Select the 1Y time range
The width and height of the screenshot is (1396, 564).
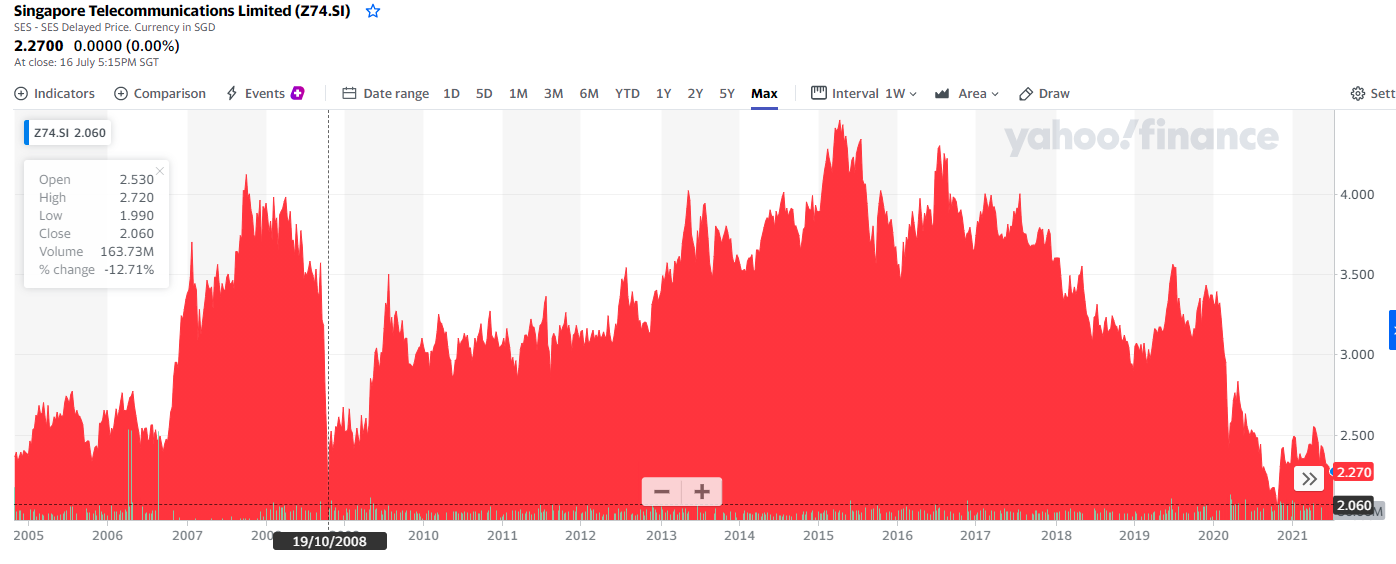(663, 93)
